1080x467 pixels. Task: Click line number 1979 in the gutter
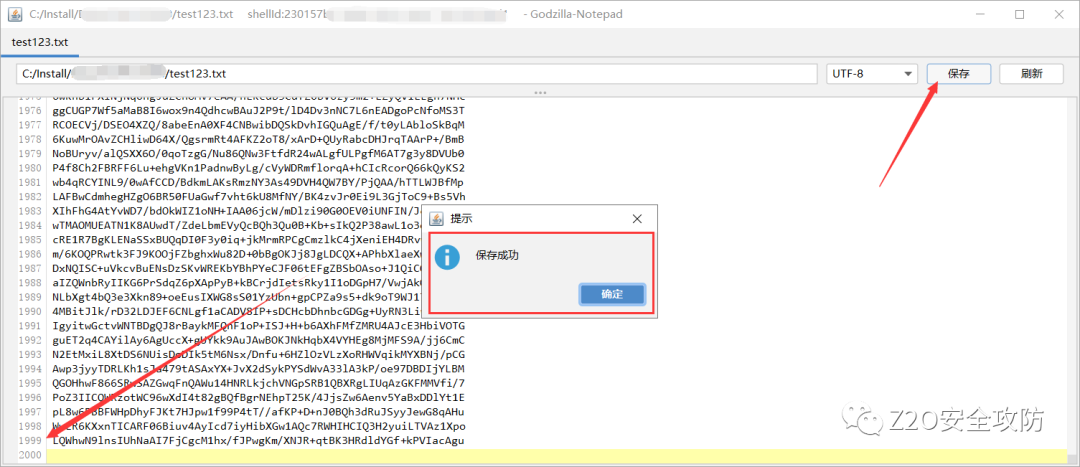click(x=30, y=154)
